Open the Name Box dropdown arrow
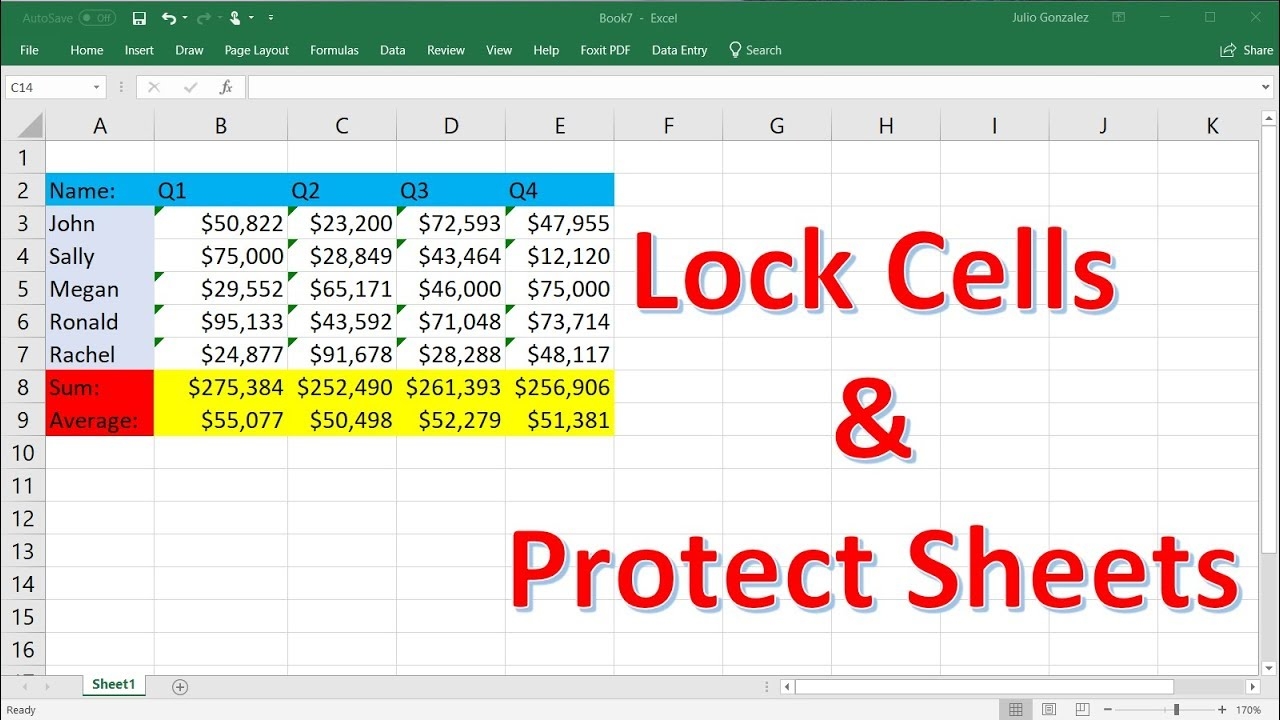The image size is (1280, 720). point(97,87)
